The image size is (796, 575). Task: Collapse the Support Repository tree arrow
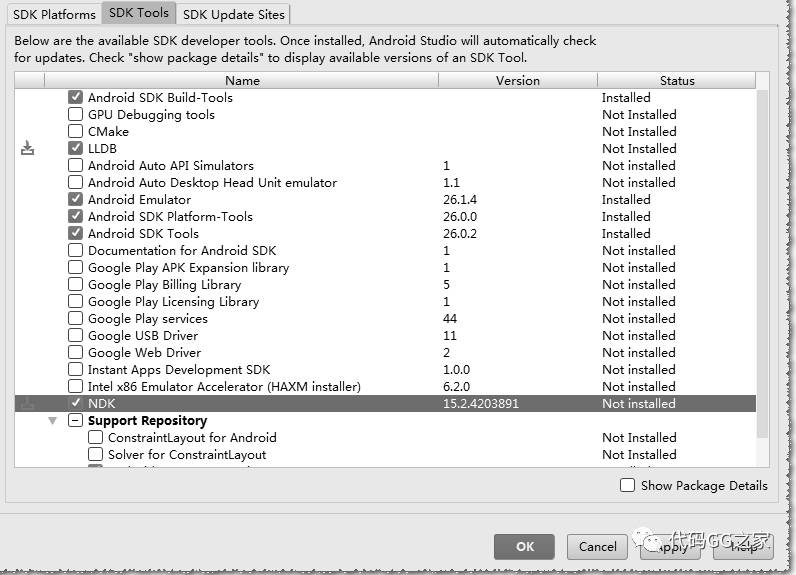click(x=52, y=421)
